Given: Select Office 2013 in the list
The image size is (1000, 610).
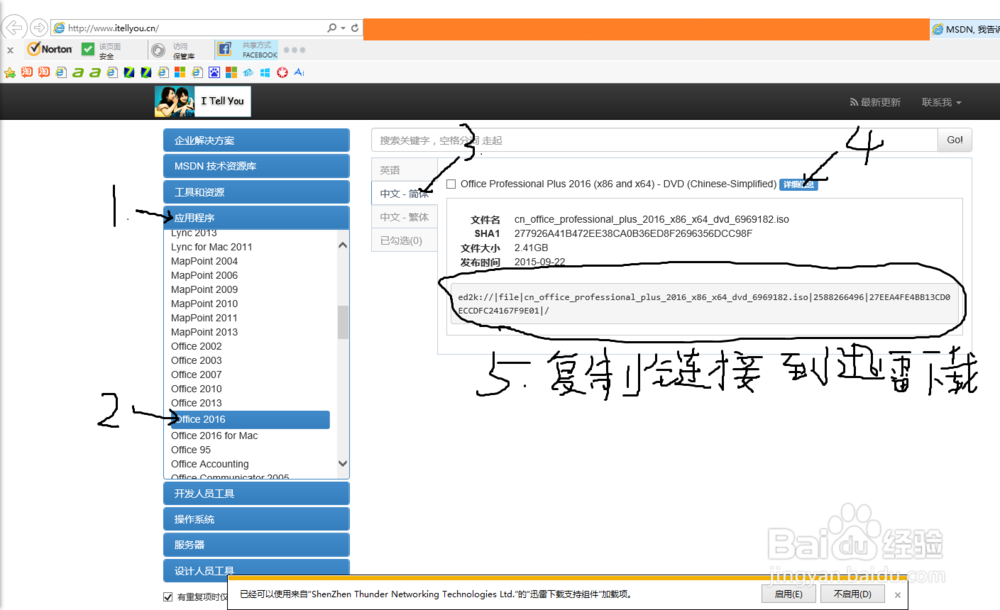Looking at the screenshot, I should click(x=196, y=403).
